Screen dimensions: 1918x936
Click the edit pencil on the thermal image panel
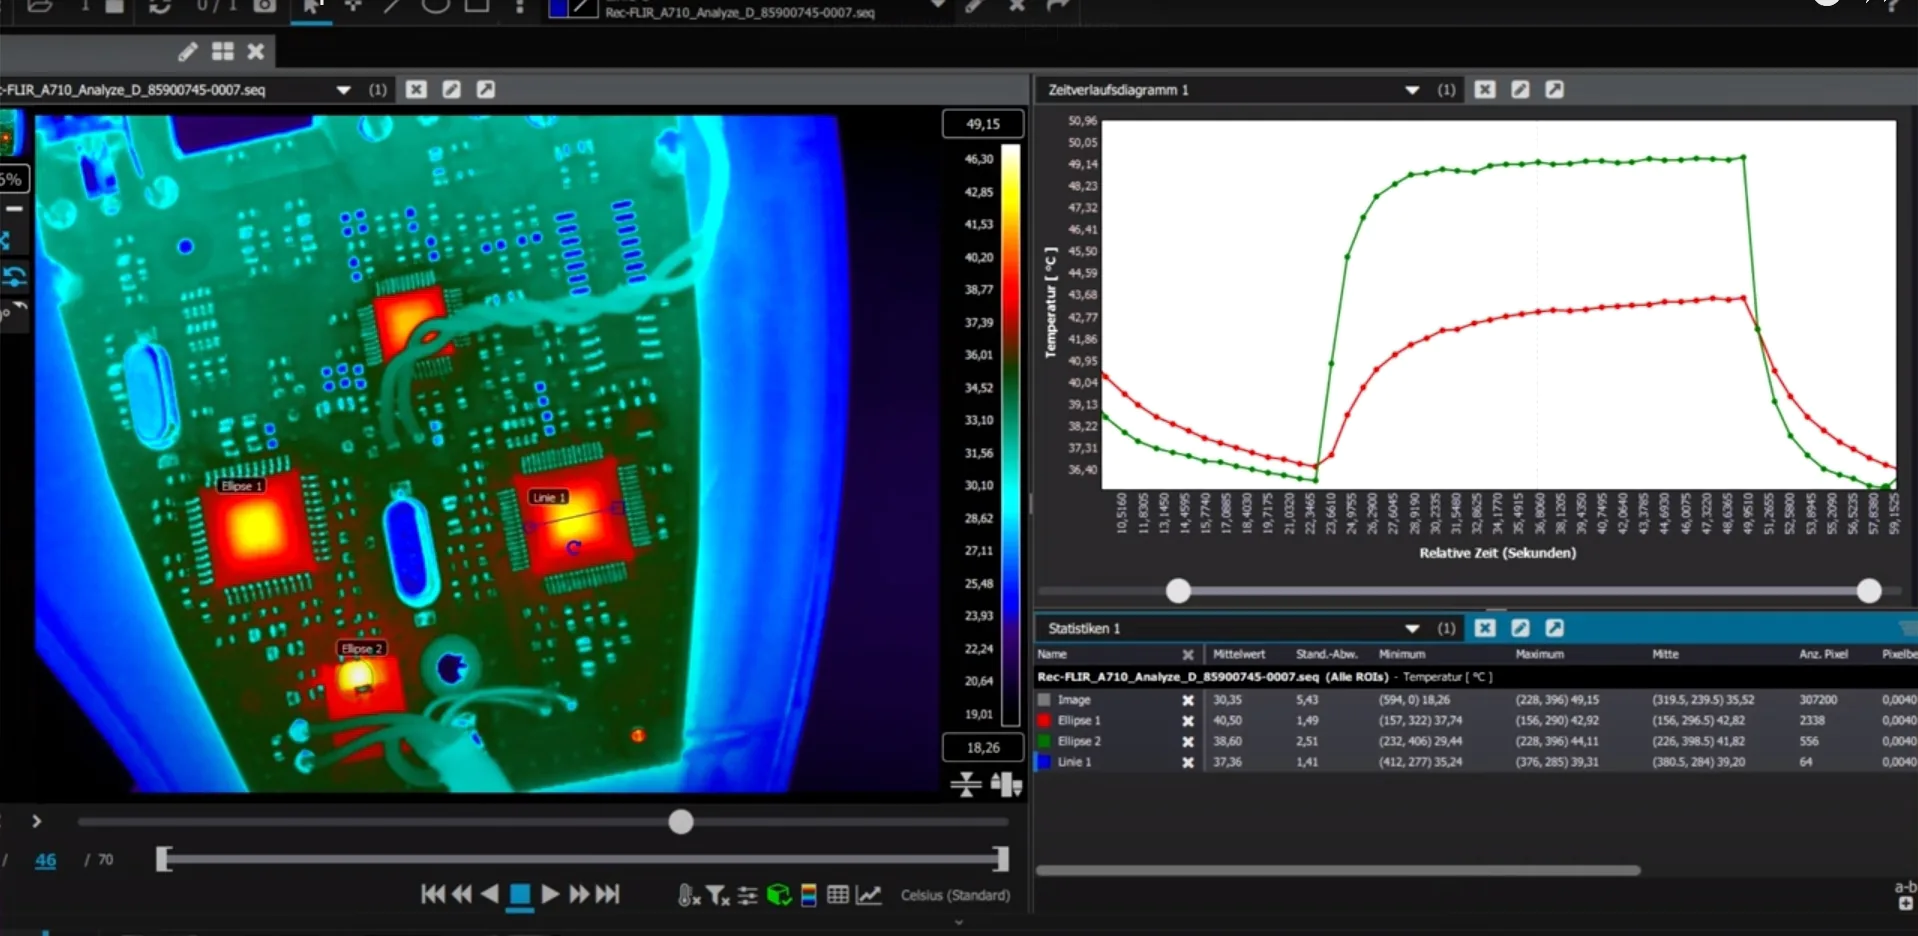452,90
